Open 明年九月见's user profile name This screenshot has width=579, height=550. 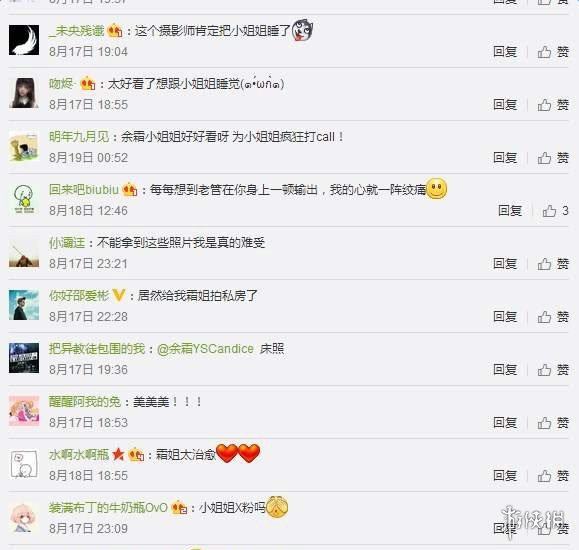pyautogui.click(x=79, y=137)
